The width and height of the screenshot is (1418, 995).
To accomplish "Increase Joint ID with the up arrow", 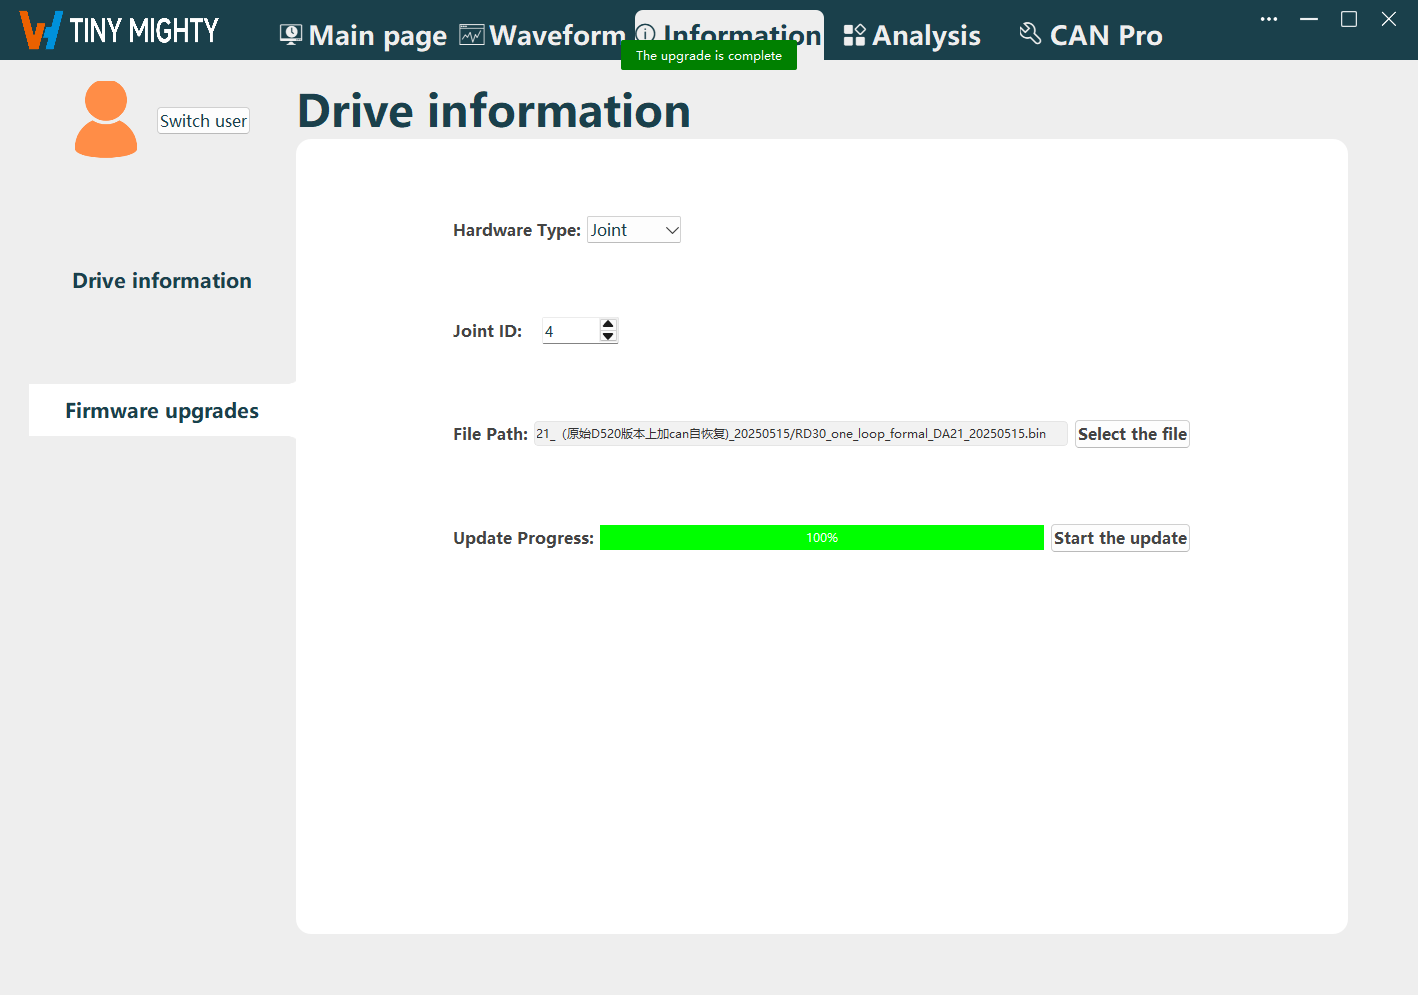I will (608, 324).
